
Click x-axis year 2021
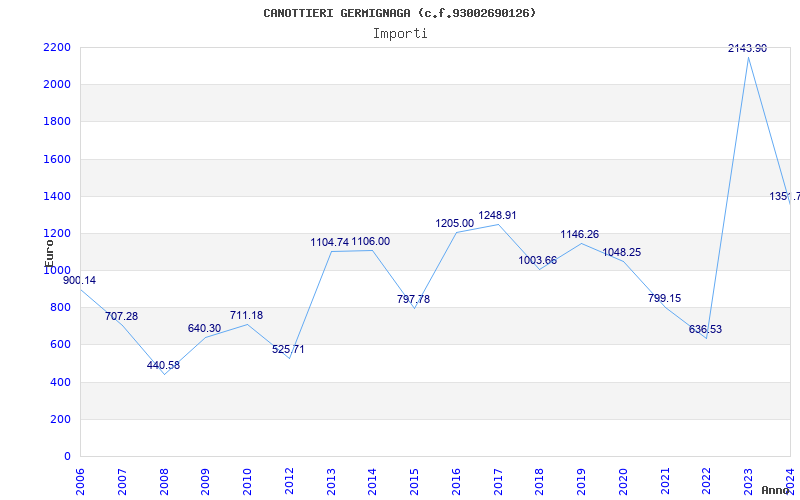point(665,481)
